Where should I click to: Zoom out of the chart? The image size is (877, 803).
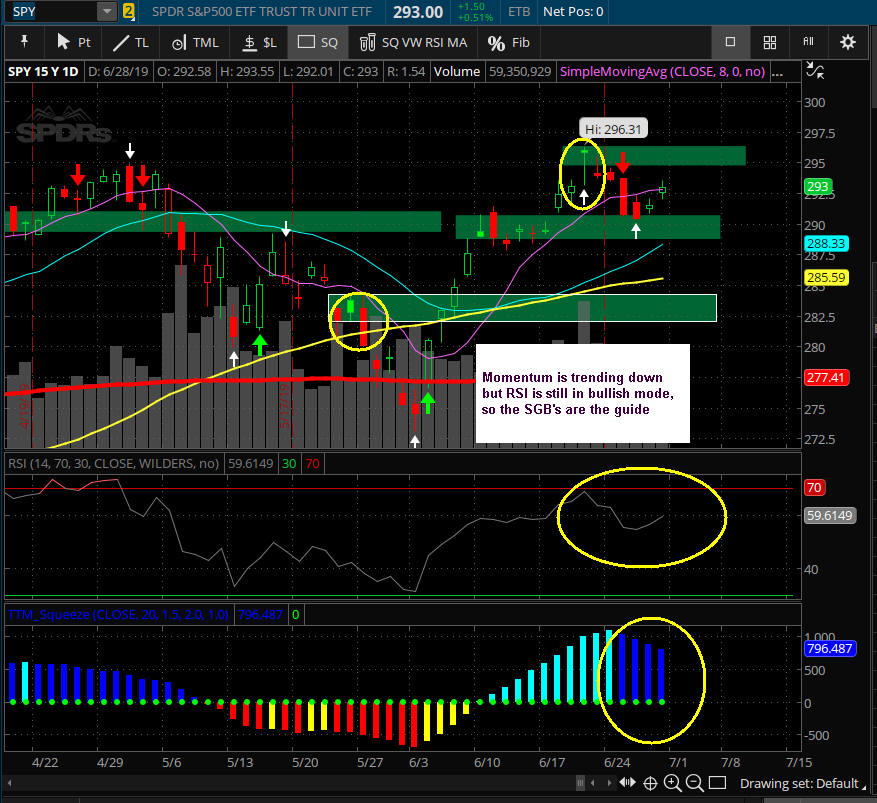(694, 783)
